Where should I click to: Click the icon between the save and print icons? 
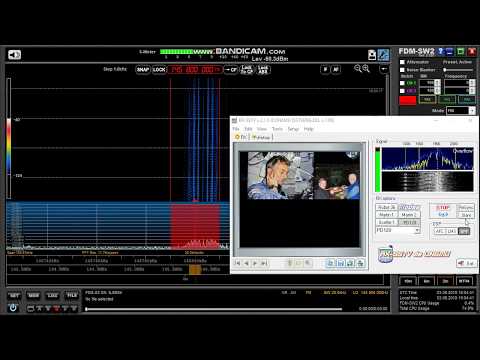pos(350,263)
